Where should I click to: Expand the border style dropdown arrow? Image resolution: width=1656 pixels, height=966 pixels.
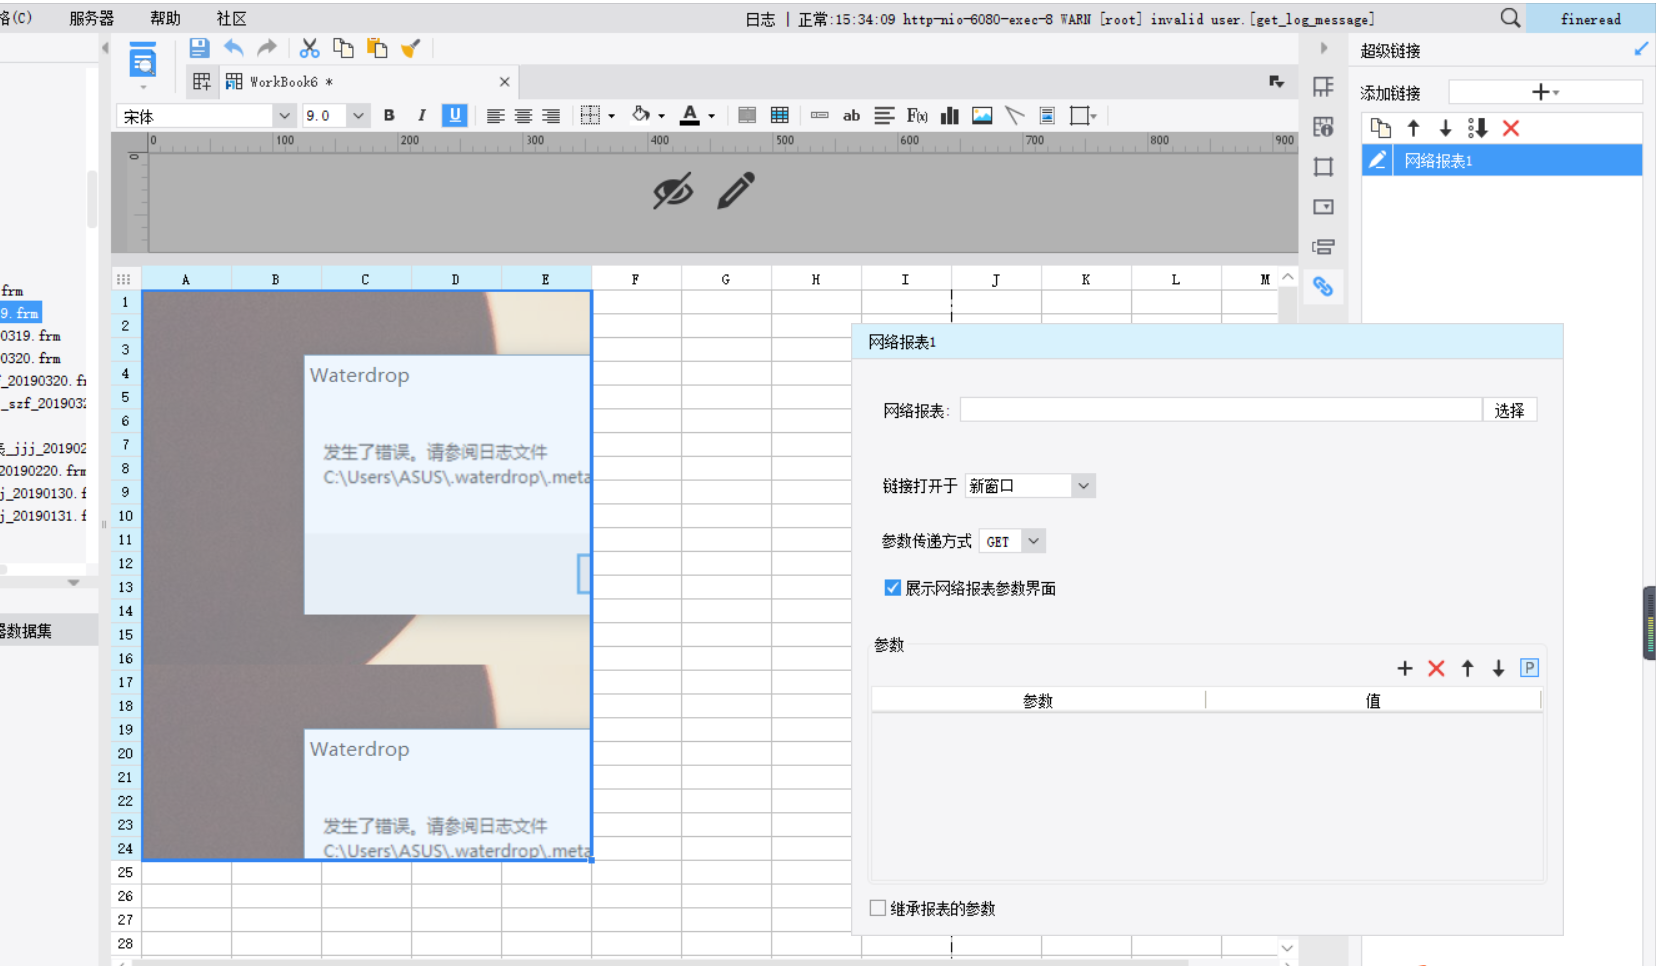click(611, 116)
